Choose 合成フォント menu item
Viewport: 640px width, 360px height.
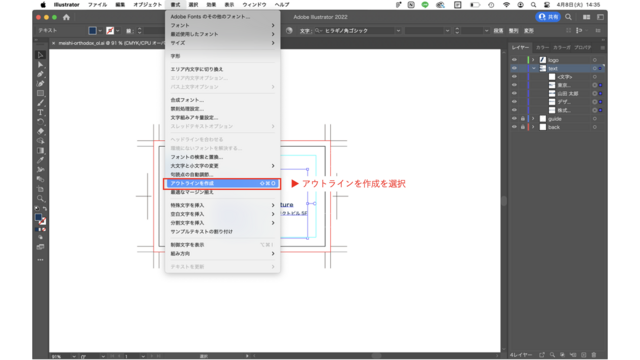coord(222,100)
